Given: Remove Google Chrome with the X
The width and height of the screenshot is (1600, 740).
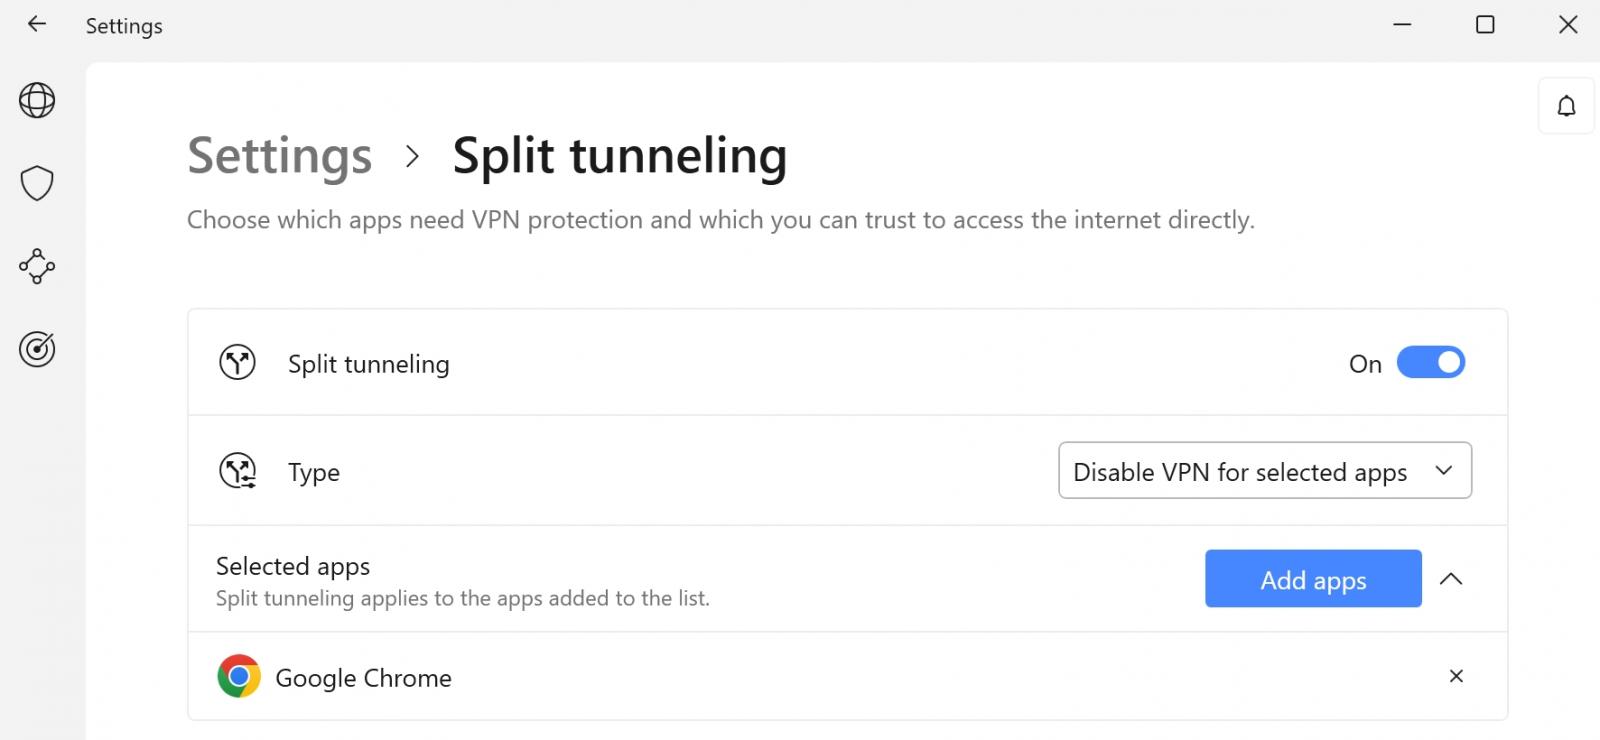Looking at the screenshot, I should pyautogui.click(x=1456, y=676).
